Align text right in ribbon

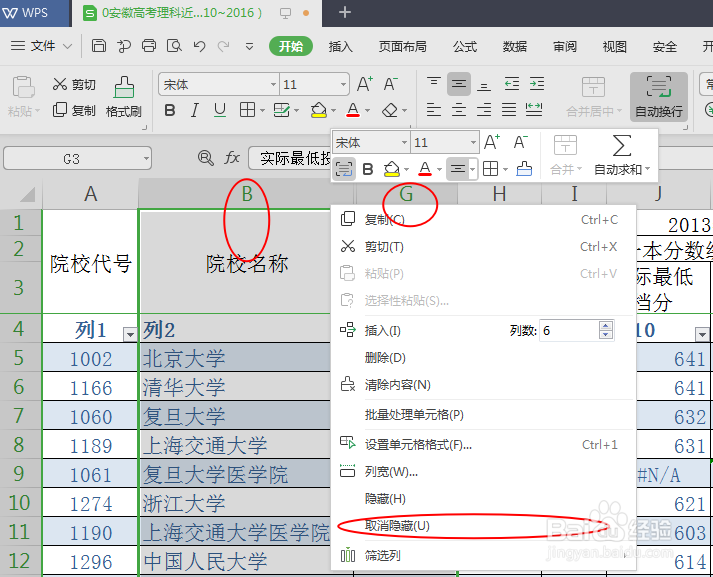[484, 110]
